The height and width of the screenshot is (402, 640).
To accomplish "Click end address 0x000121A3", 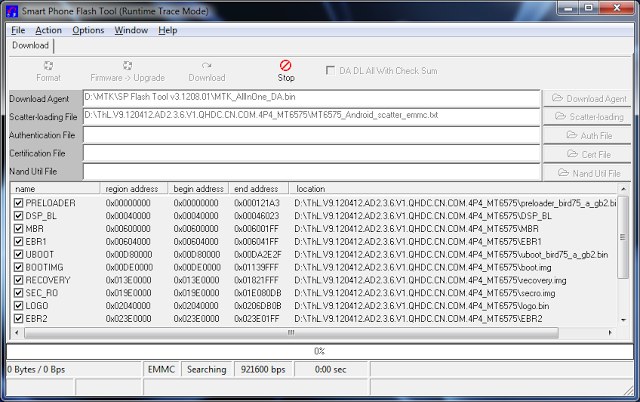I will click(257, 203).
